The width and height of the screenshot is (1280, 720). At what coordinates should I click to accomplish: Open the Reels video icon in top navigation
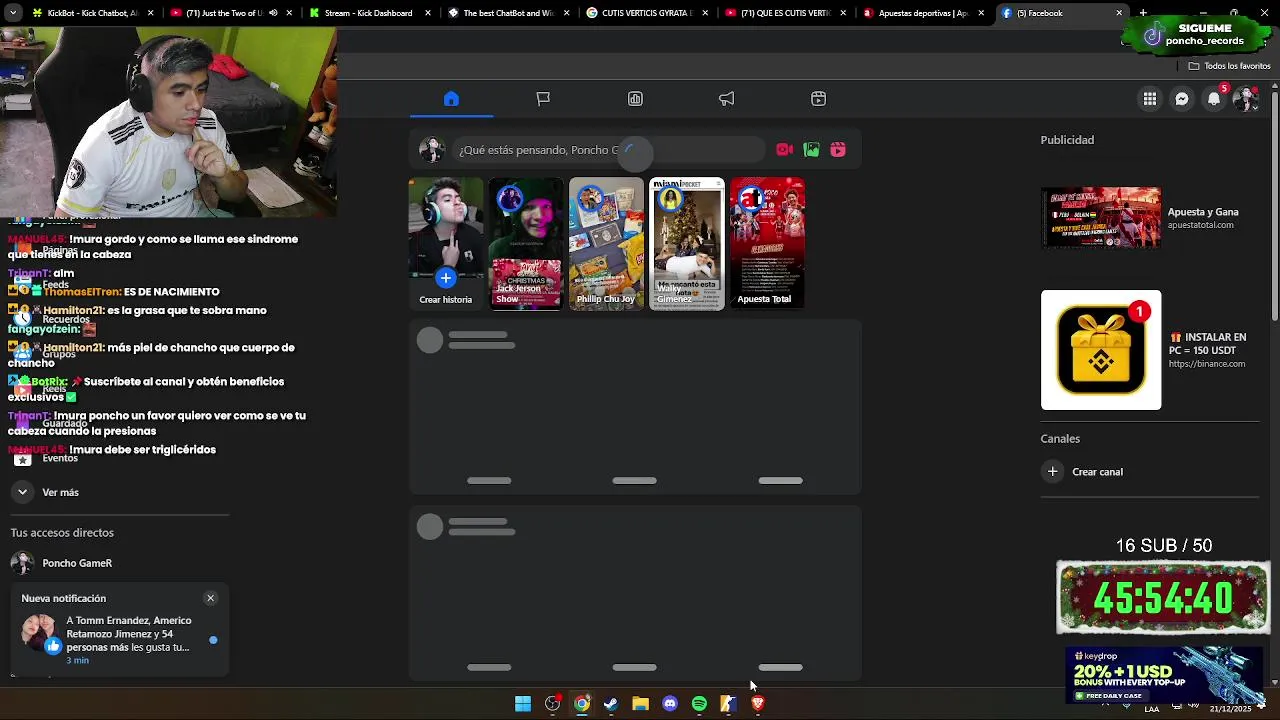tap(818, 99)
